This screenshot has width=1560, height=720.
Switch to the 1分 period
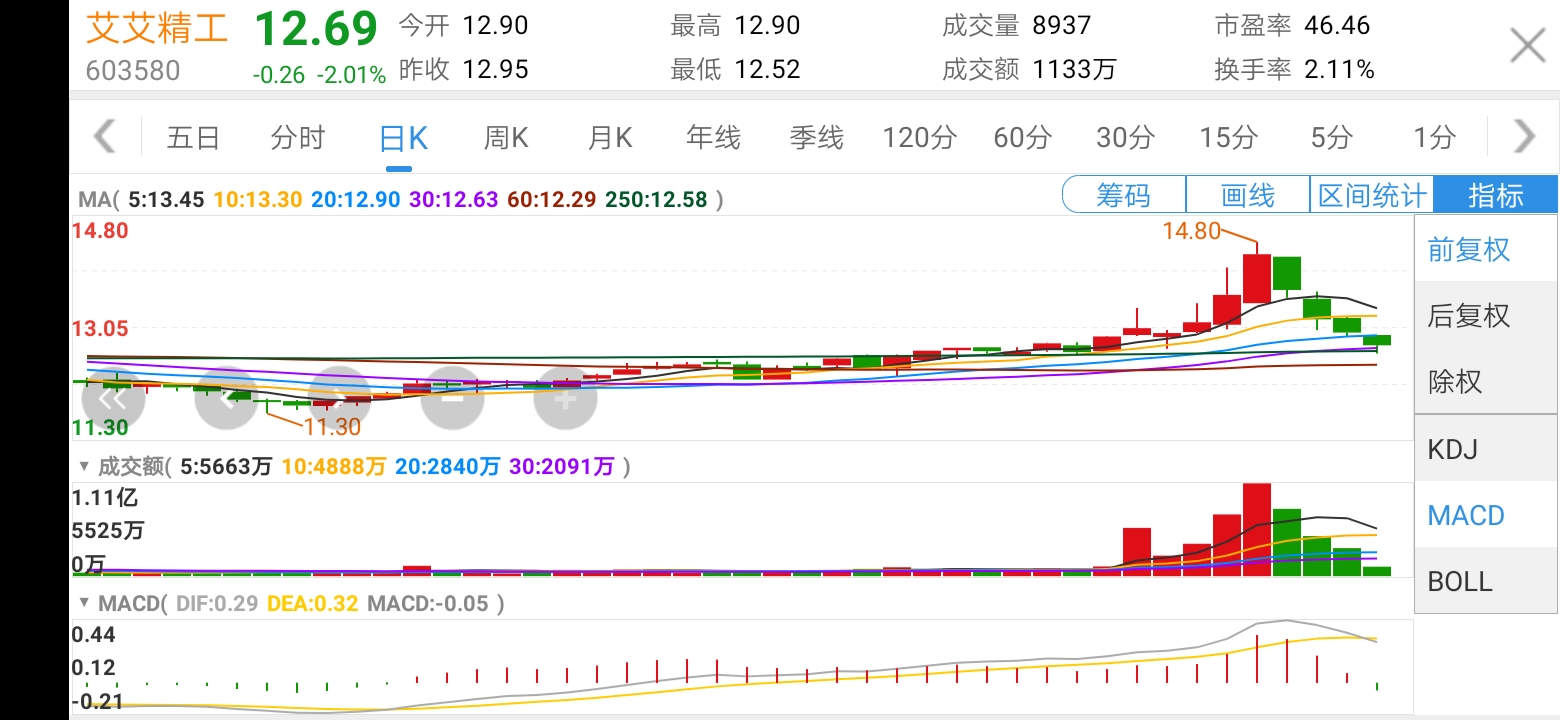1434,137
